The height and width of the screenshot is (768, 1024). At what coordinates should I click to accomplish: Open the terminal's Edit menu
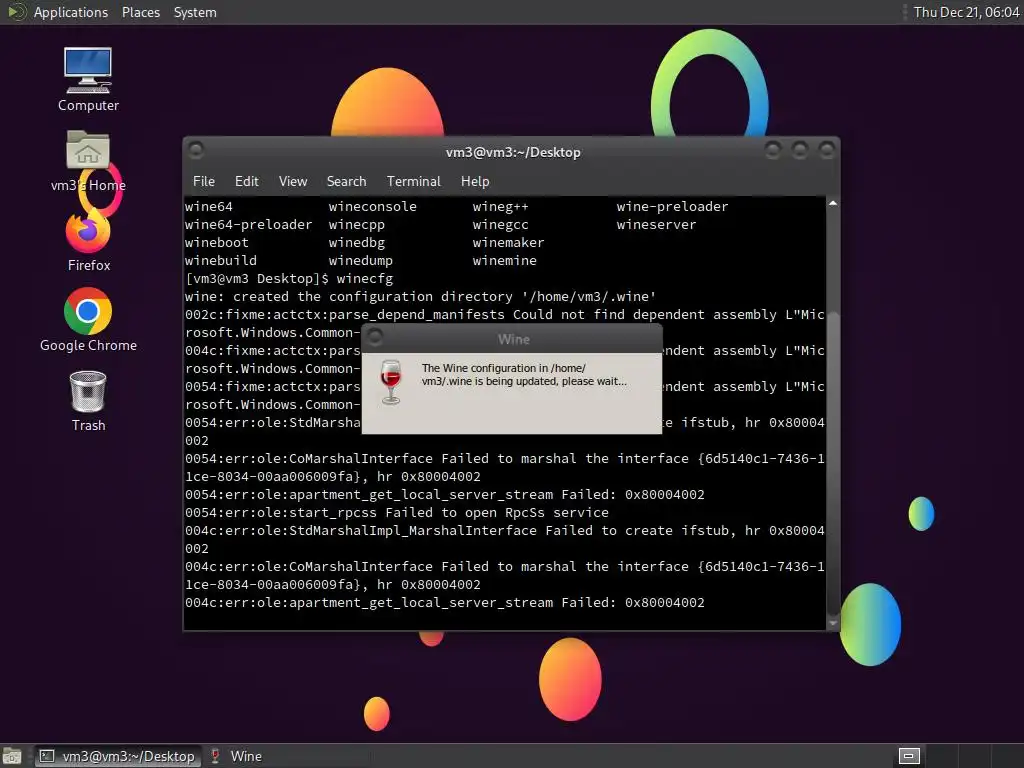[x=246, y=181]
